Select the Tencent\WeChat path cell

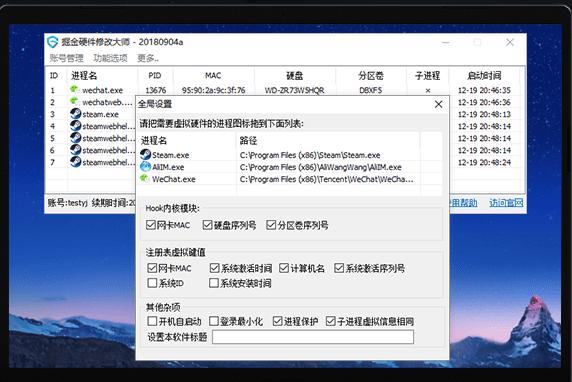[327, 179]
